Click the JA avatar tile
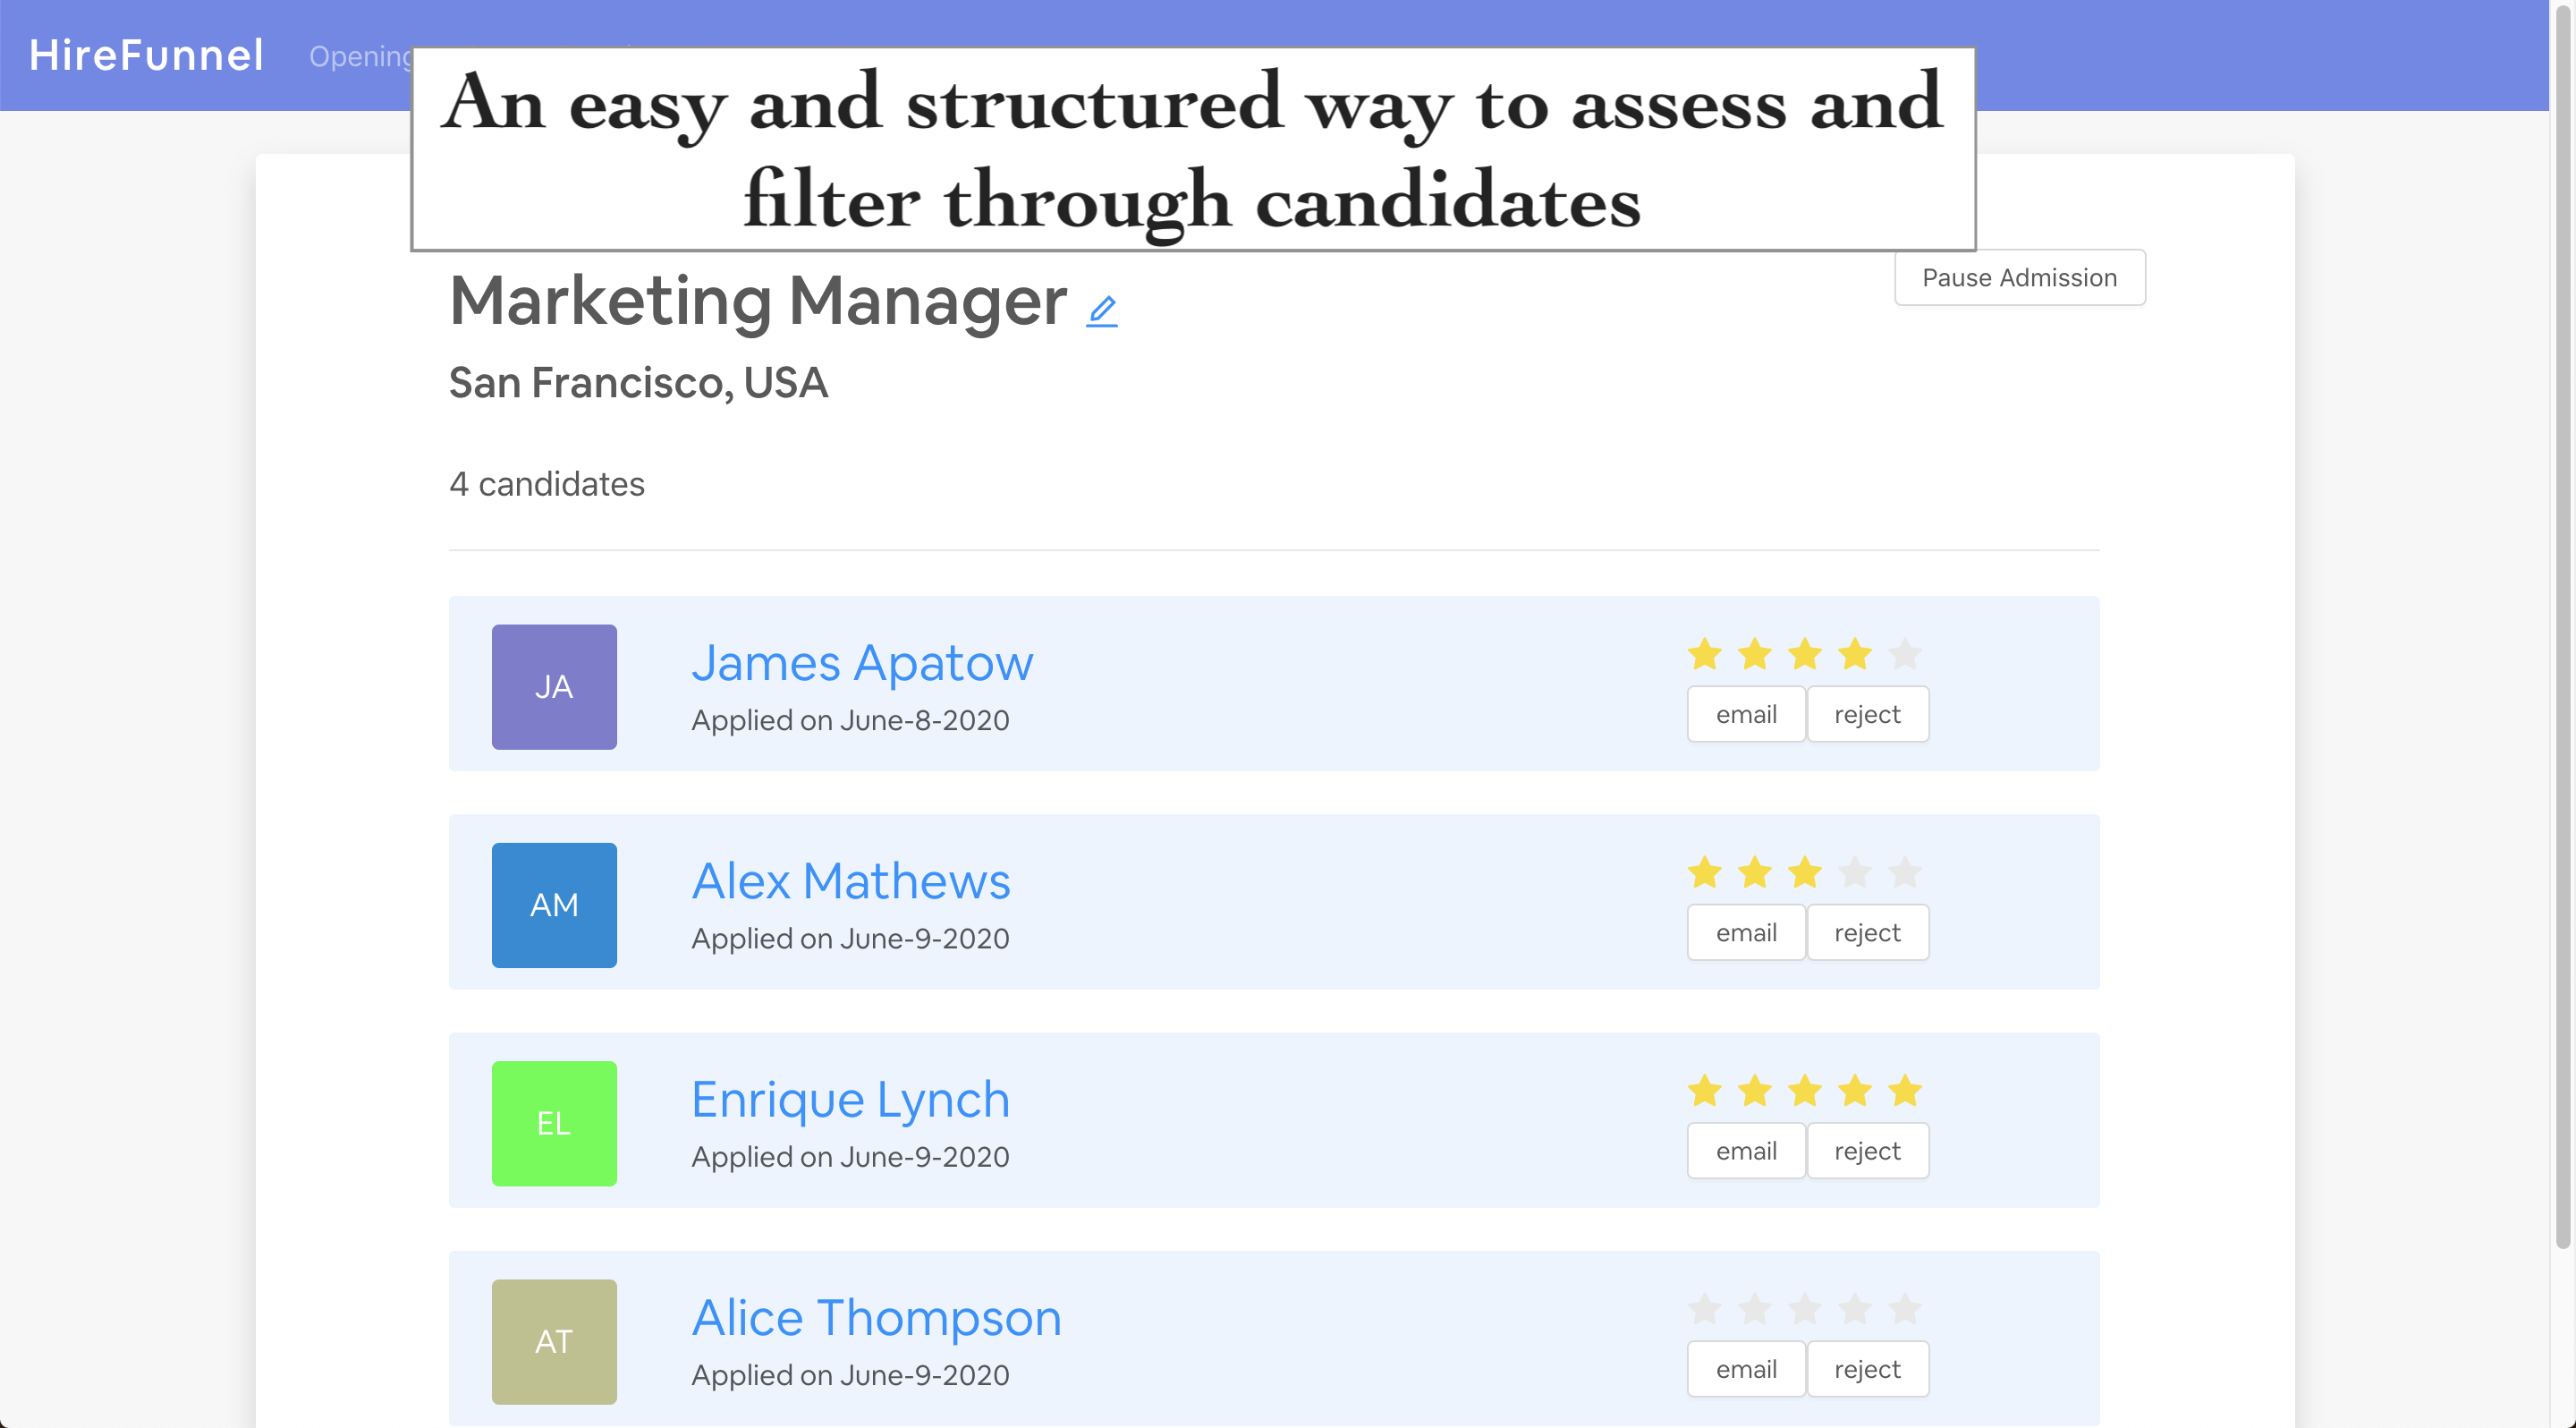This screenshot has height=1428, width=2576. tap(554, 687)
